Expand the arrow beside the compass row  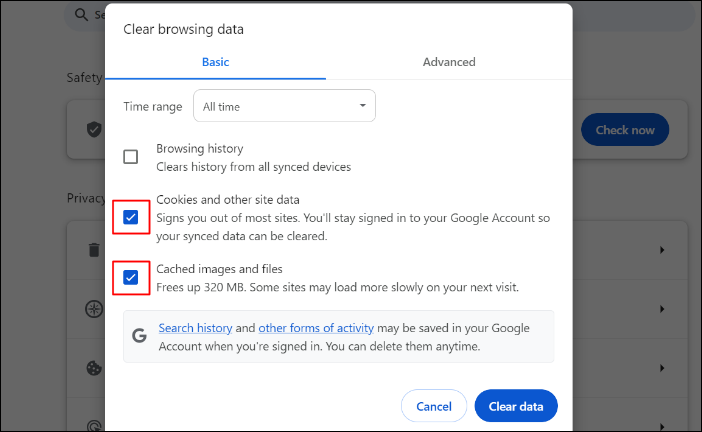662,308
